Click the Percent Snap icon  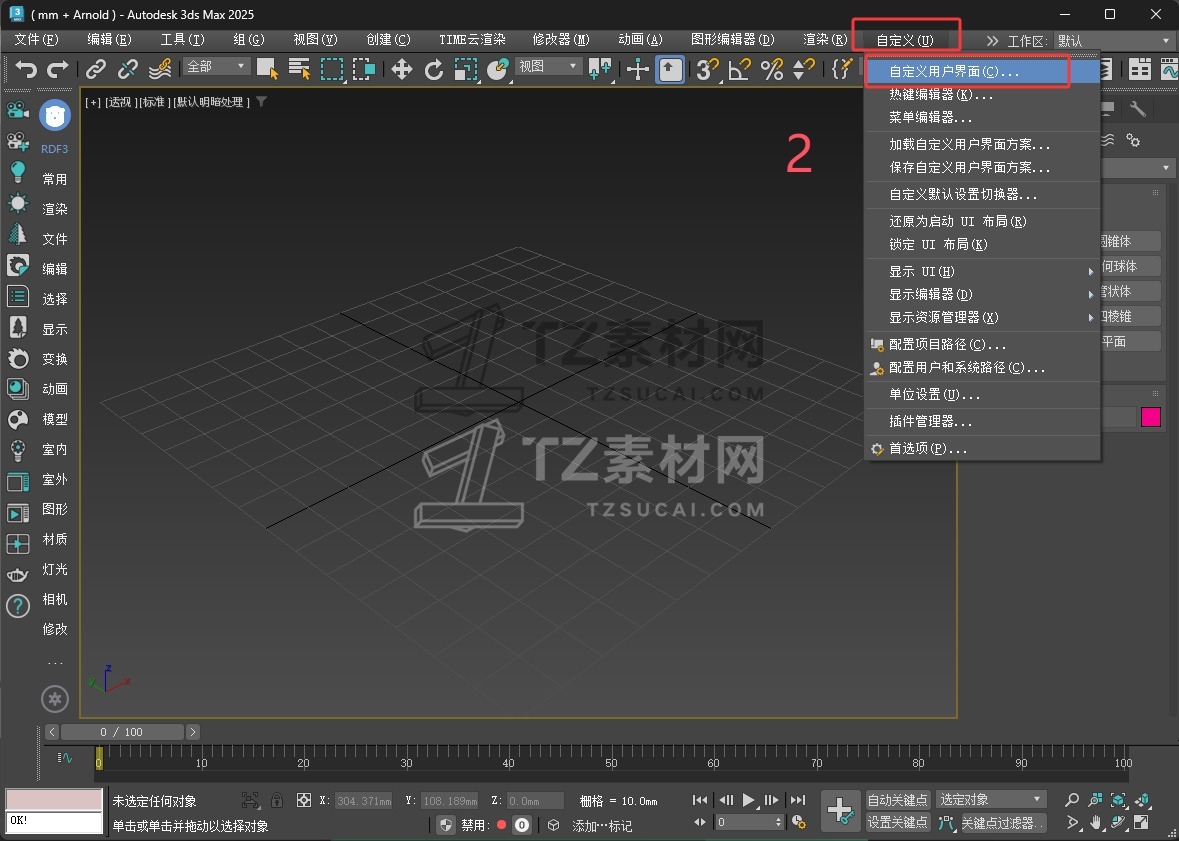771,69
